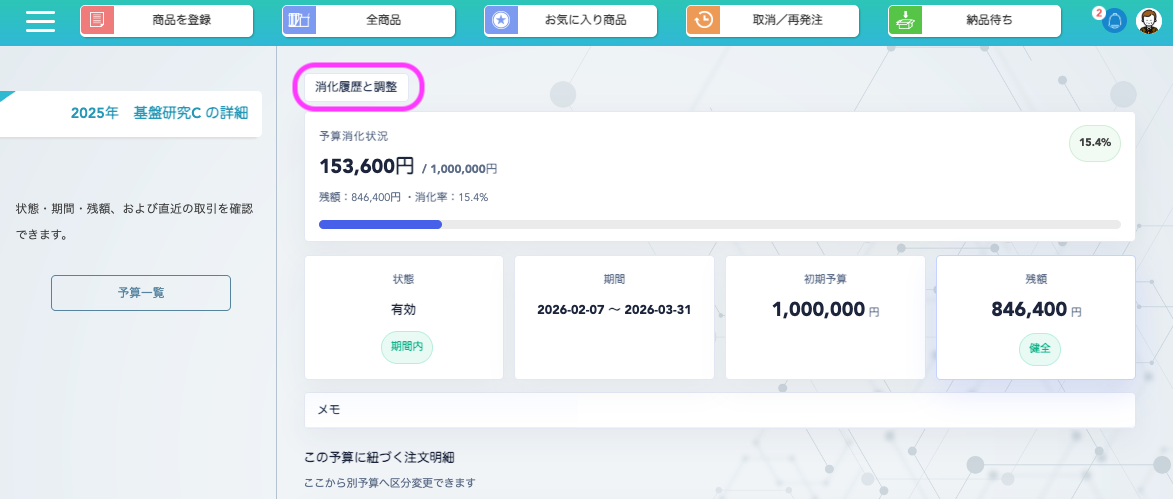Screen dimensions: 1173x499
Task: Click the green awaiting delivery icon
Action: click(x=905, y=21)
